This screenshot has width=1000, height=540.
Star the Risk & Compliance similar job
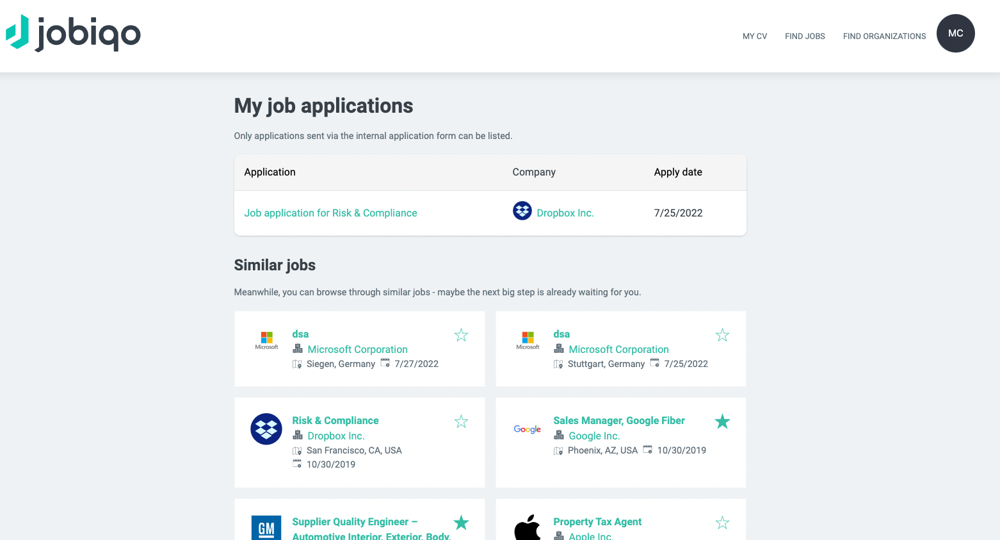click(x=461, y=422)
